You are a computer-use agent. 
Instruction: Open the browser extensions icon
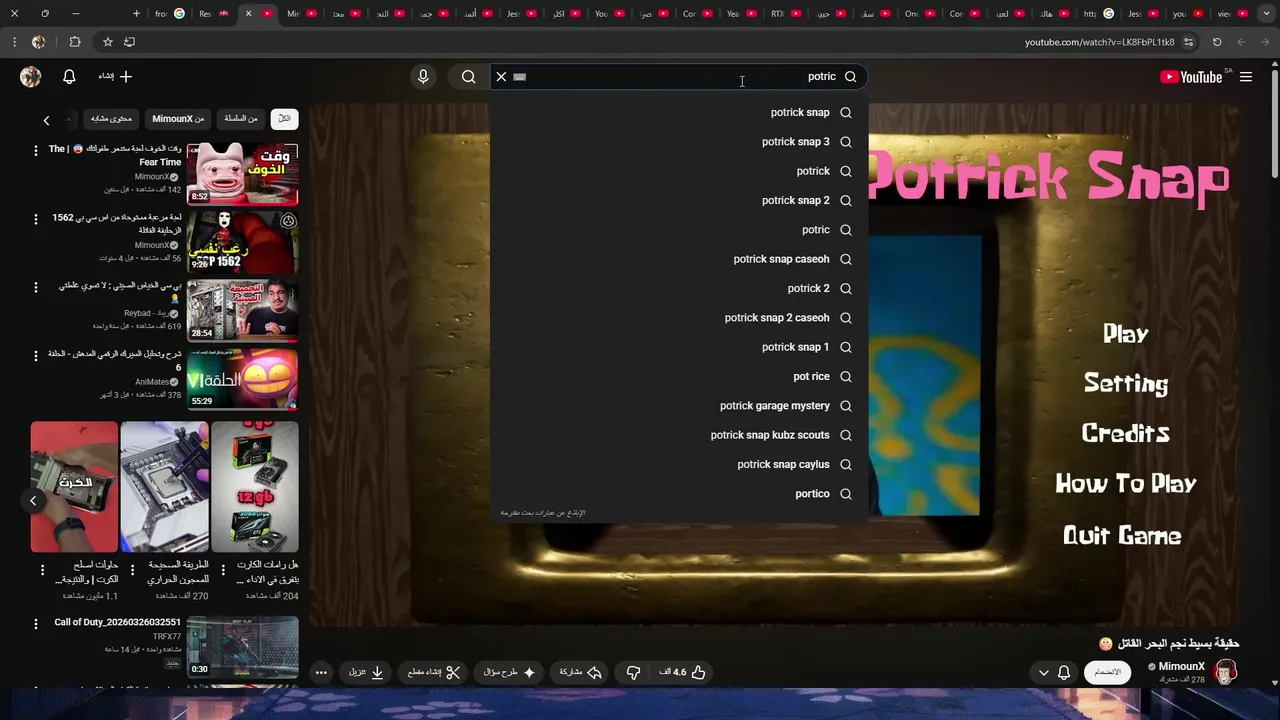pos(75,42)
